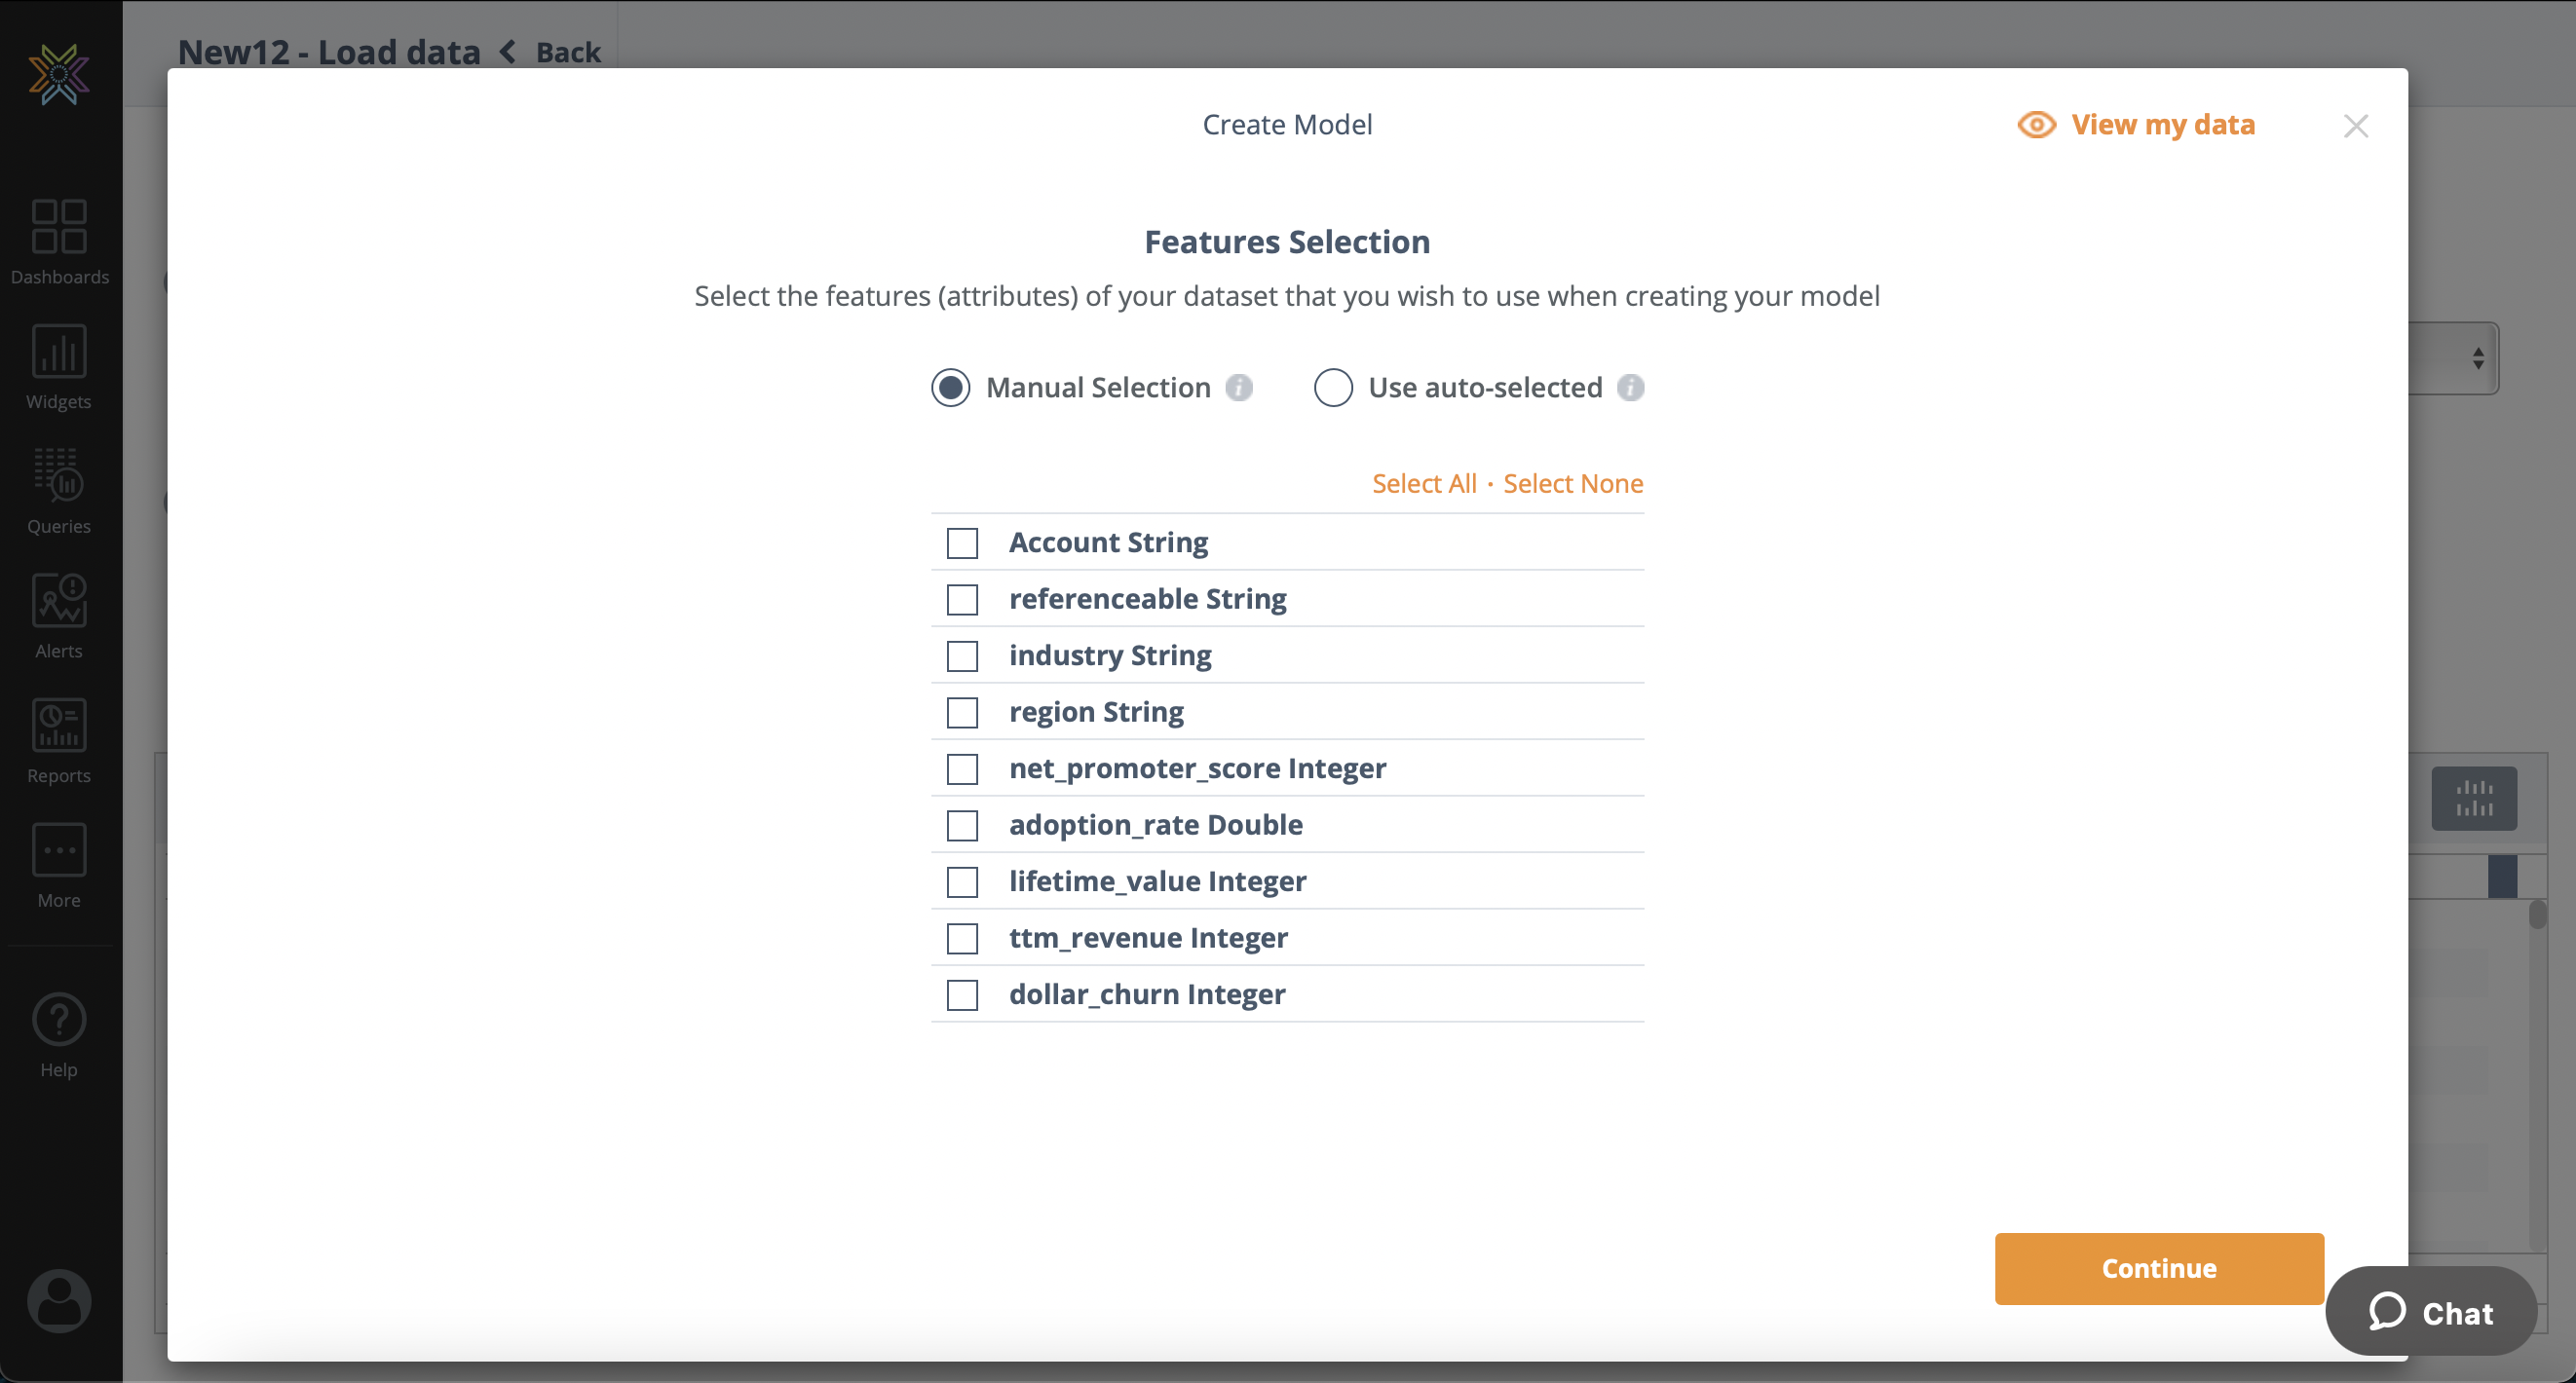Enable the dollar_churn Integer checkbox
The image size is (2576, 1383).
click(963, 993)
